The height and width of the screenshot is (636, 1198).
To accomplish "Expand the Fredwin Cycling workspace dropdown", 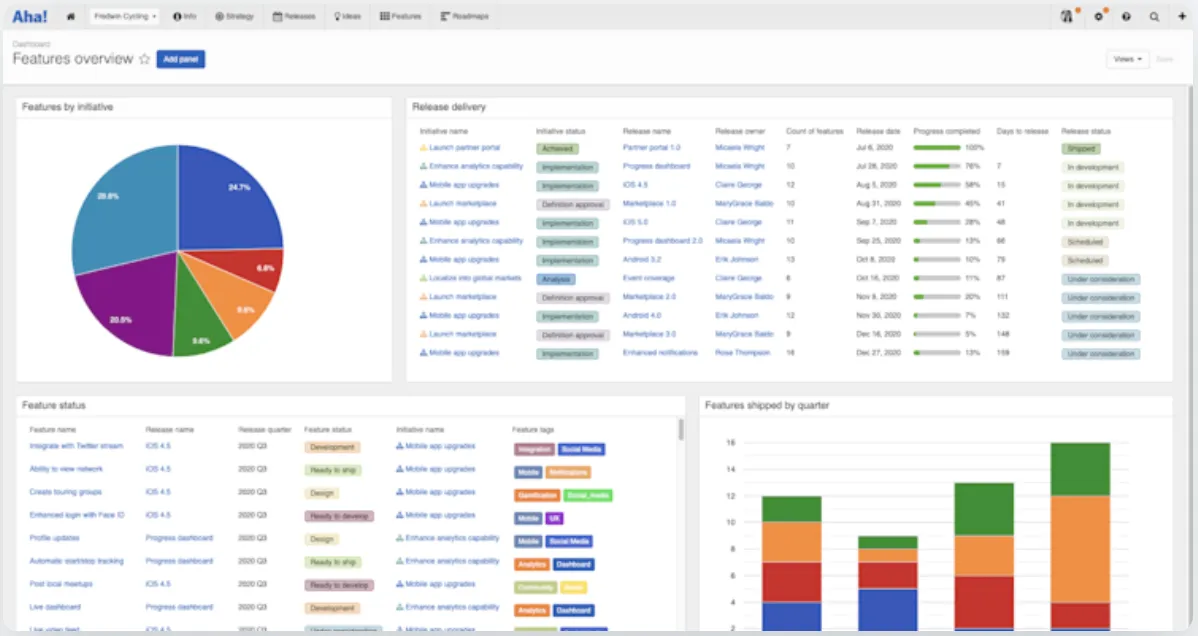I will 125,16.
